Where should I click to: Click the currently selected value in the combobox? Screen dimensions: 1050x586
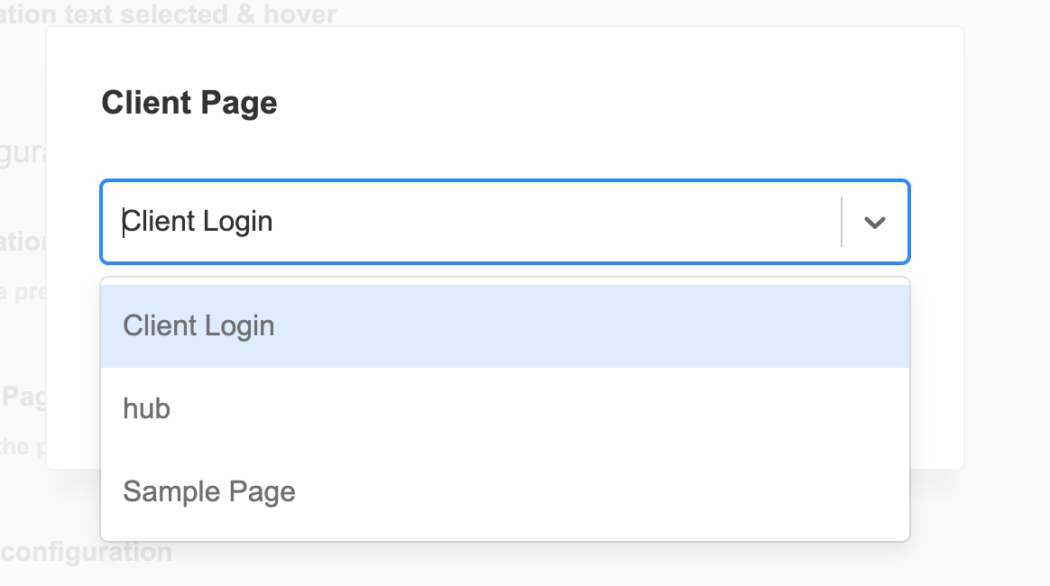coord(196,221)
